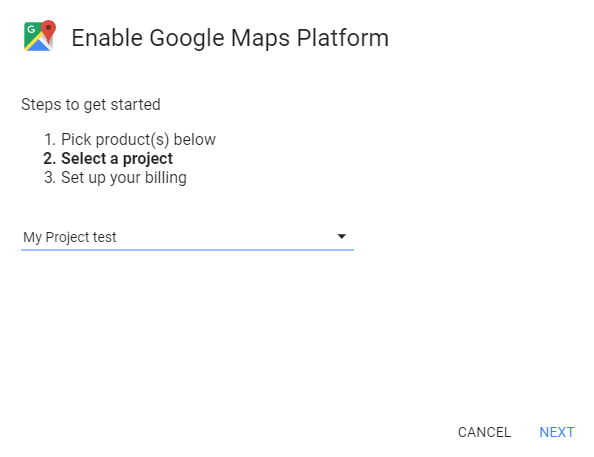Open the My Project test dropdown
Image resolution: width=594 pixels, height=457 pixels.
click(187, 238)
